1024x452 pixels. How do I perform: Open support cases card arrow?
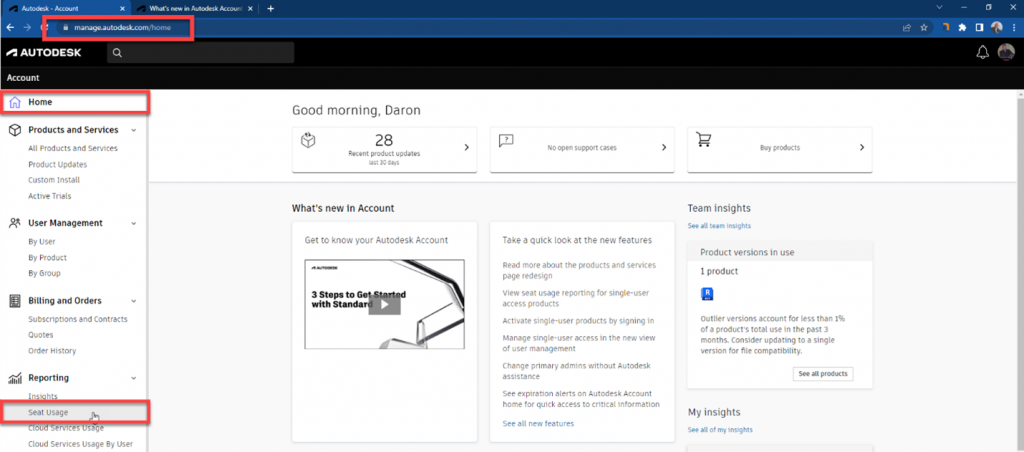664,148
